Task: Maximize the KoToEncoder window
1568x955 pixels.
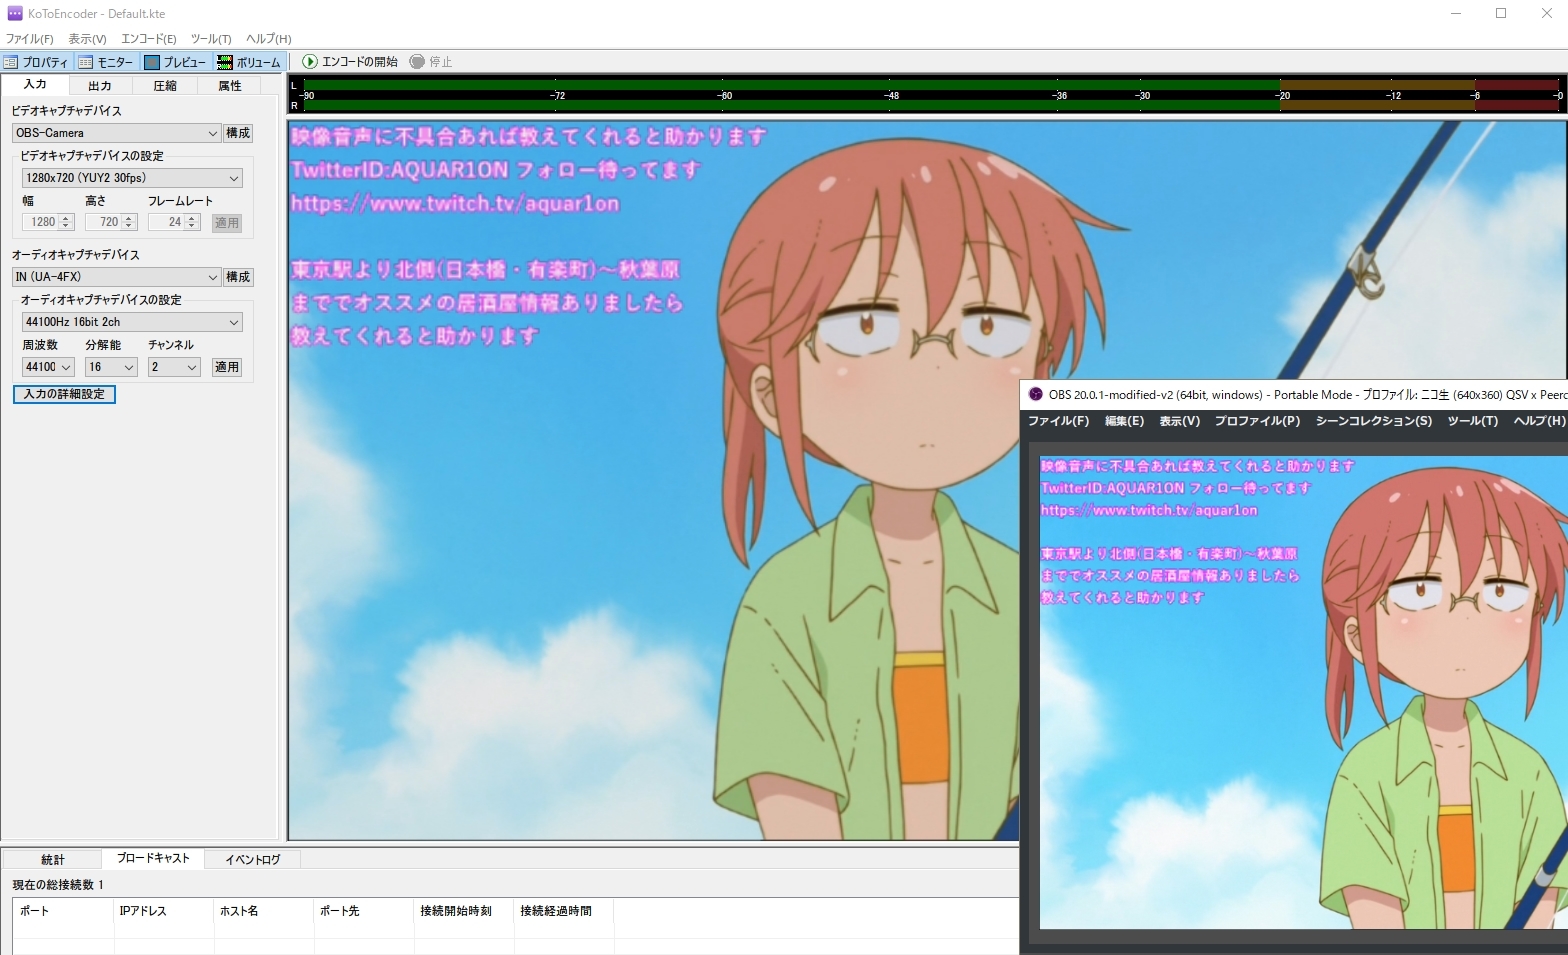Action: pyautogui.click(x=1501, y=14)
